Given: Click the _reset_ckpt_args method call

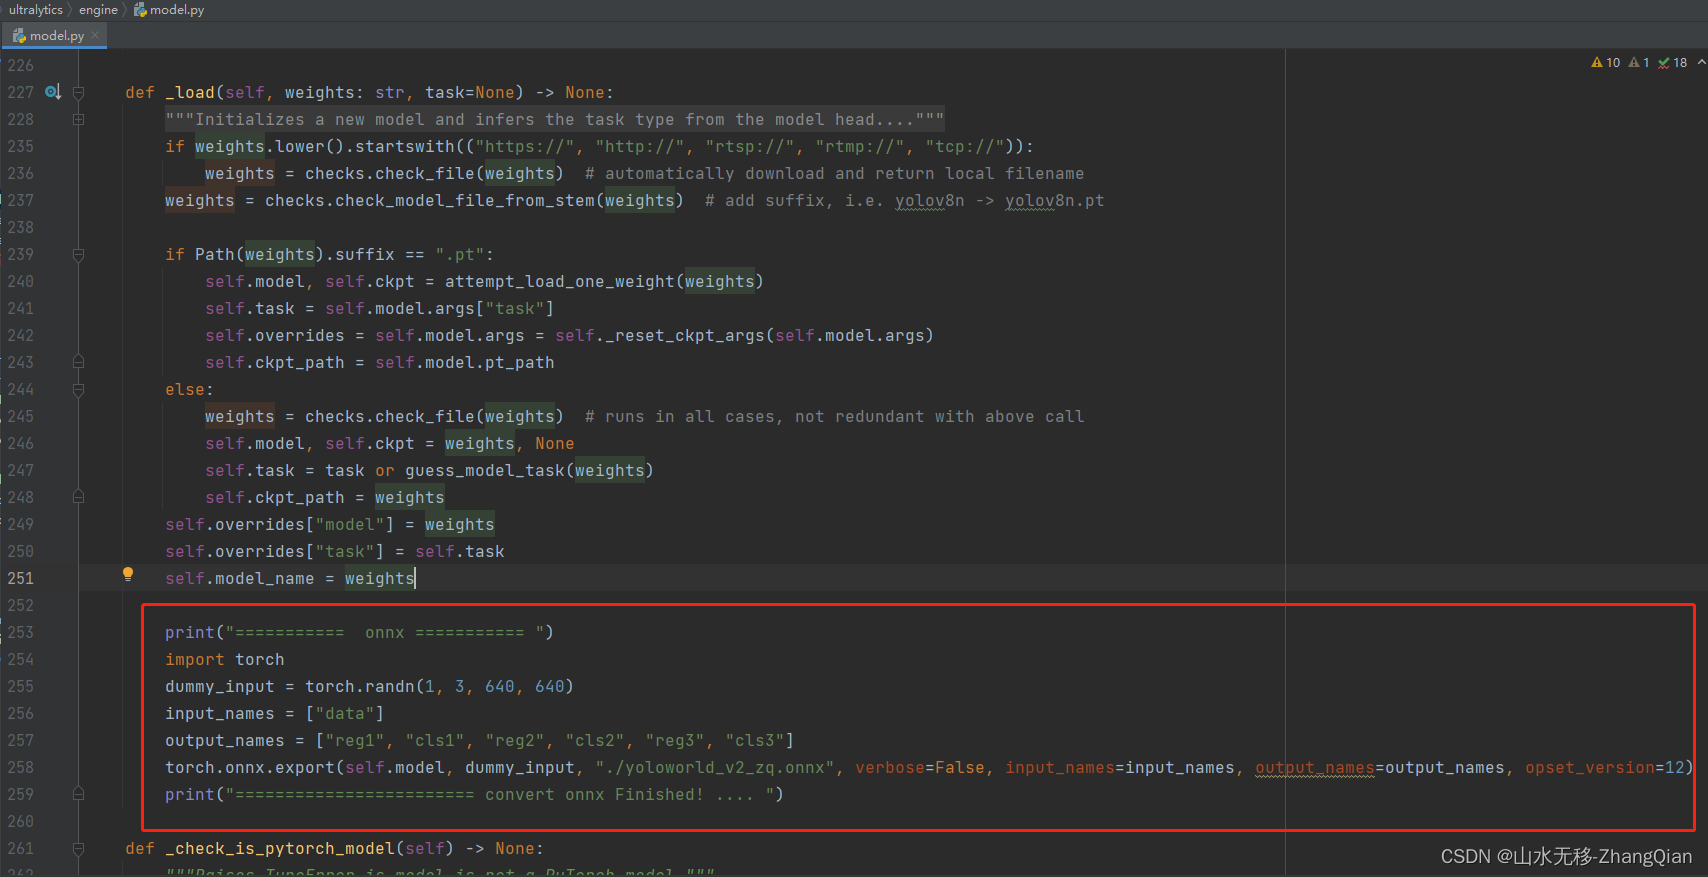Looking at the screenshot, I should point(685,335).
